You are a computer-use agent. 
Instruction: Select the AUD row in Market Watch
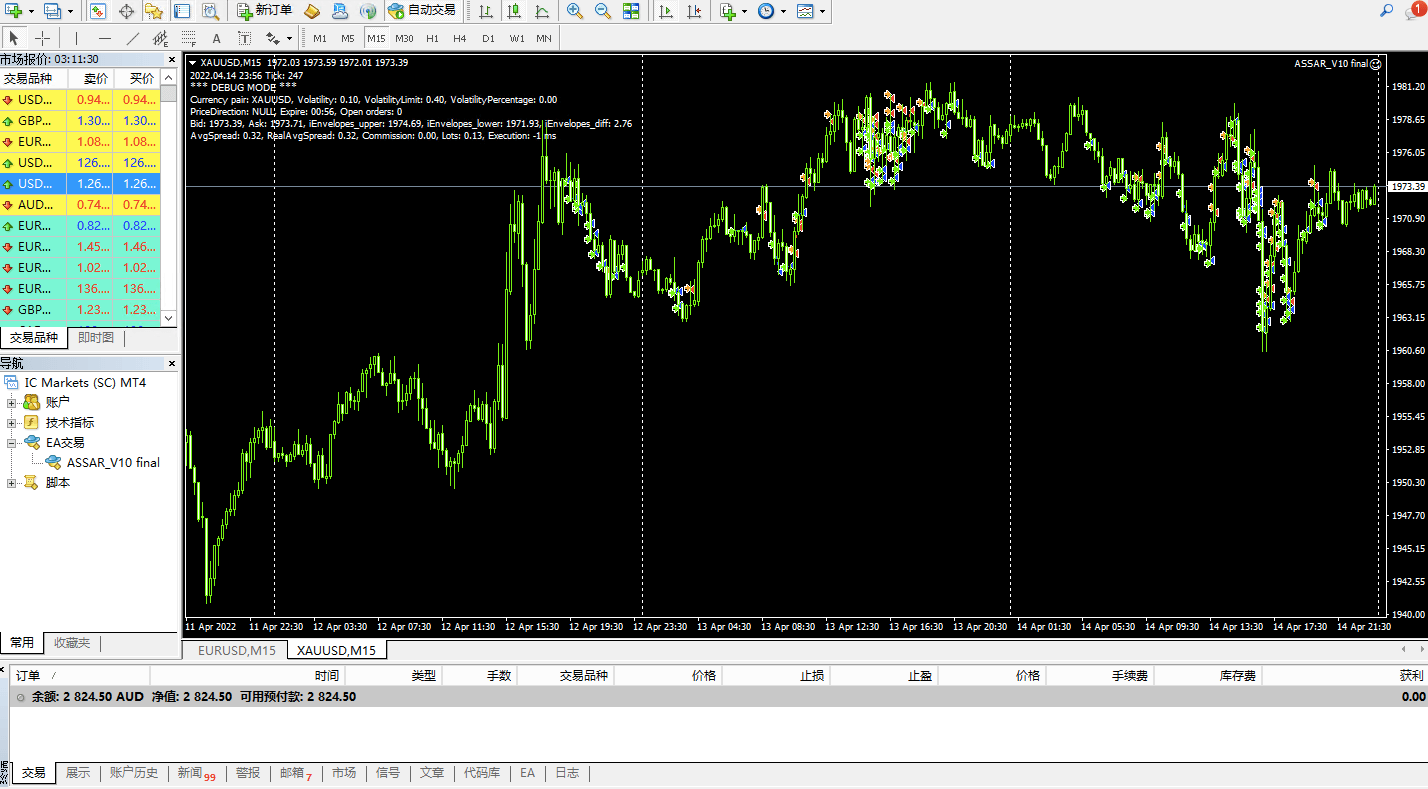(x=80, y=205)
